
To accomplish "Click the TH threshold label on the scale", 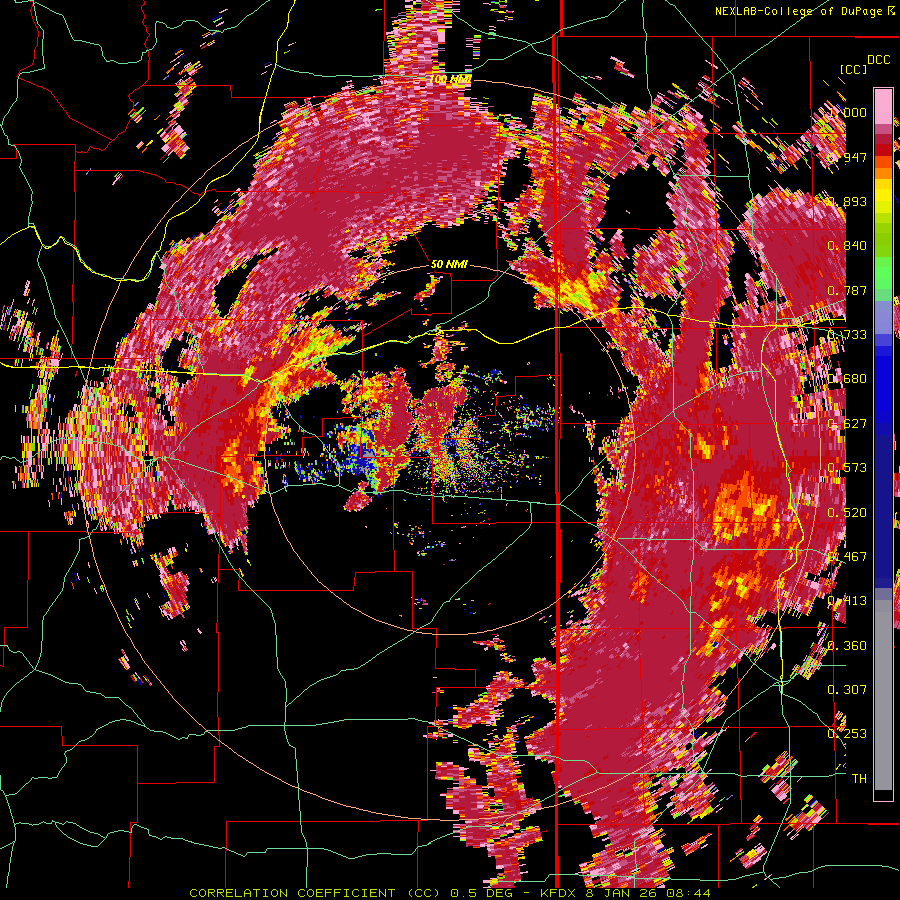I will tap(859, 779).
